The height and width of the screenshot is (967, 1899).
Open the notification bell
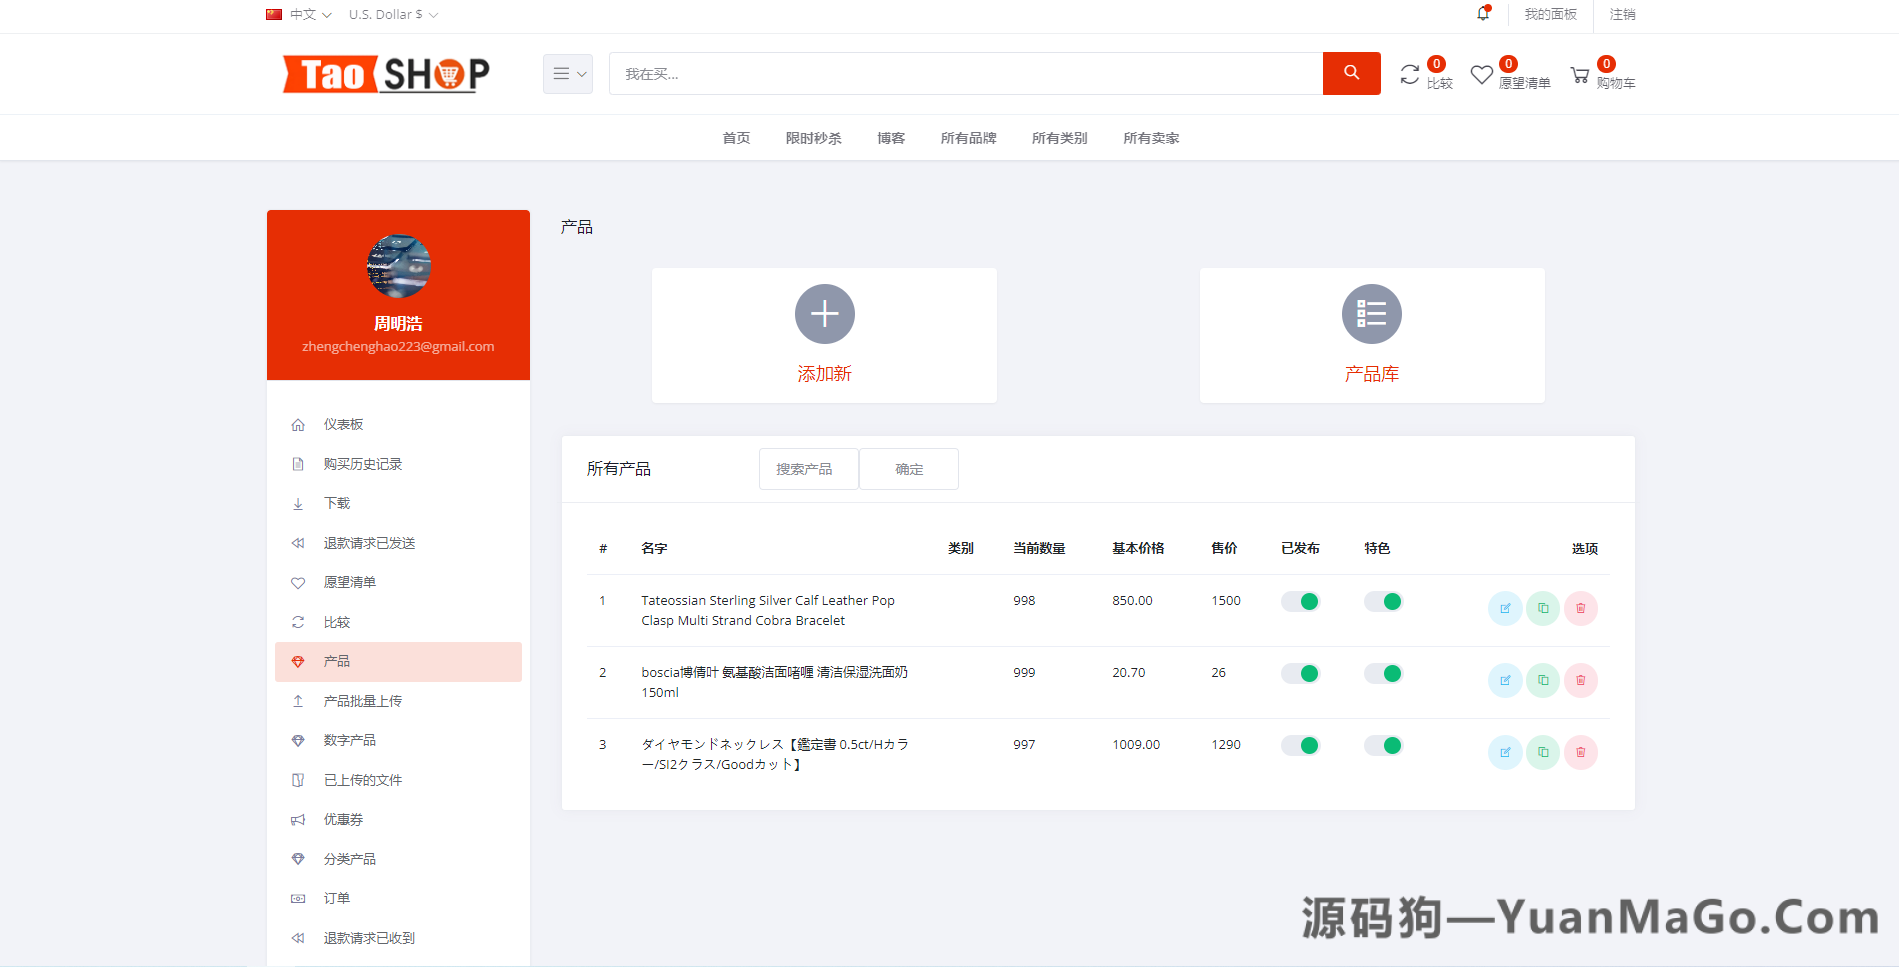coord(1483,14)
